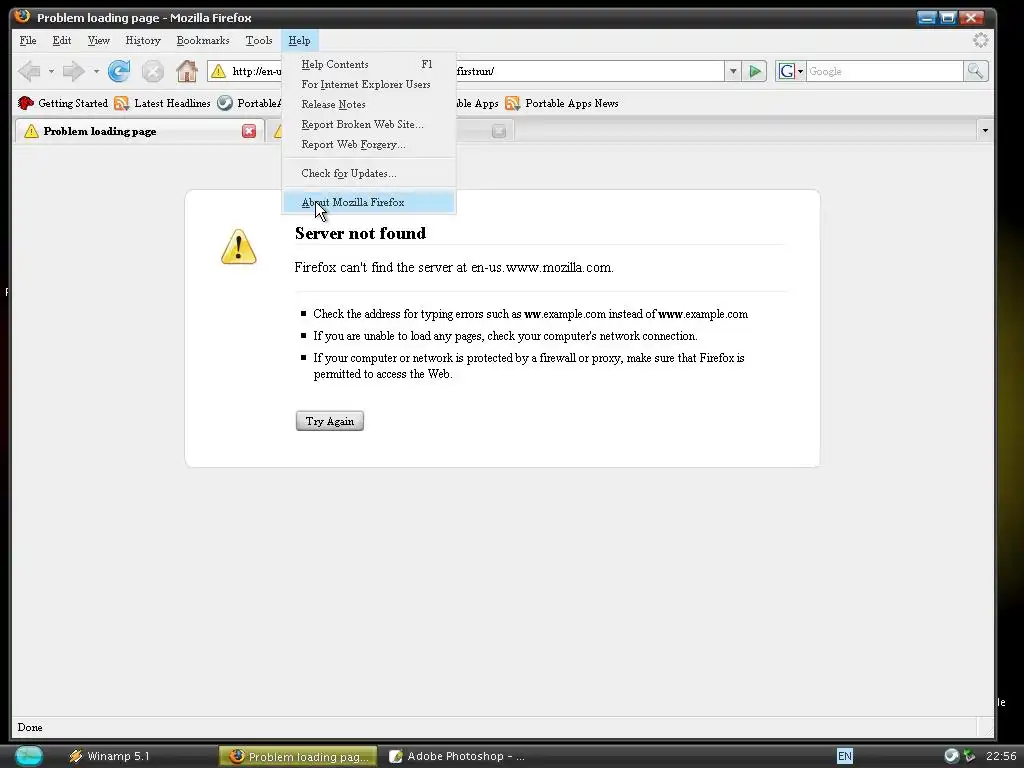Click the Server not found heading
This screenshot has height=768, width=1024.
click(x=360, y=233)
